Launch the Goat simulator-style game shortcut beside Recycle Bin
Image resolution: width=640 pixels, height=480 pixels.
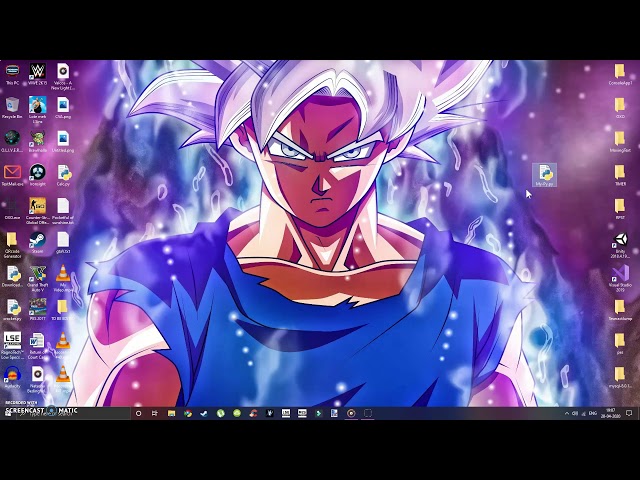pos(38,110)
